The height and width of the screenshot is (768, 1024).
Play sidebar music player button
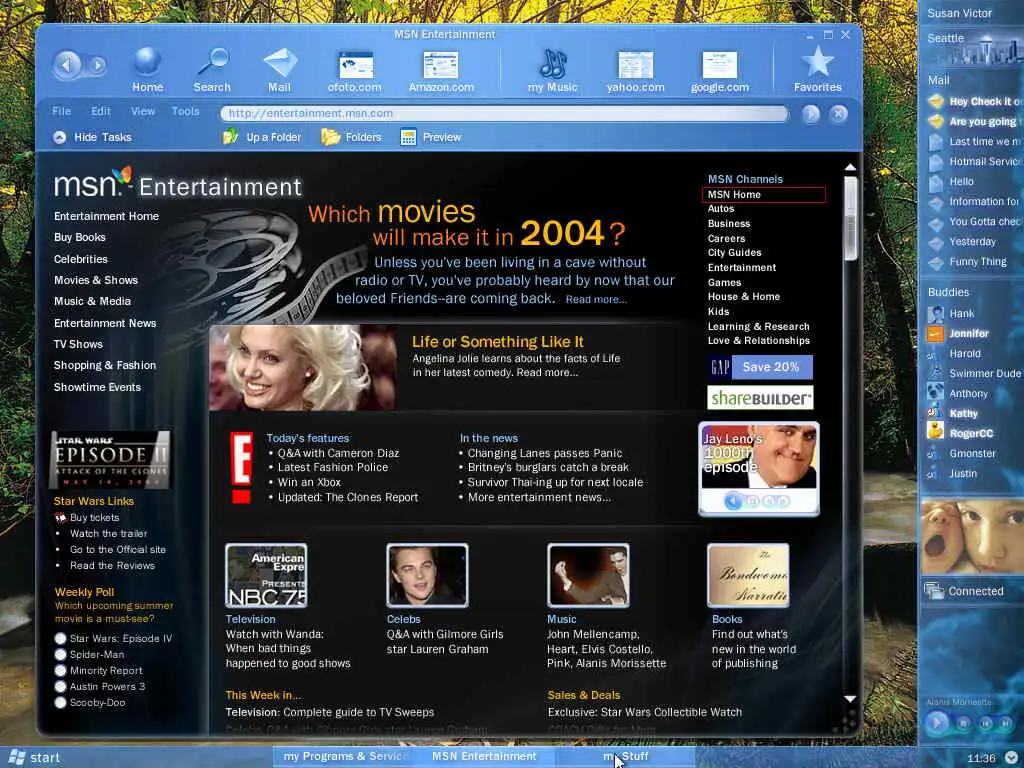pyautogui.click(x=936, y=722)
